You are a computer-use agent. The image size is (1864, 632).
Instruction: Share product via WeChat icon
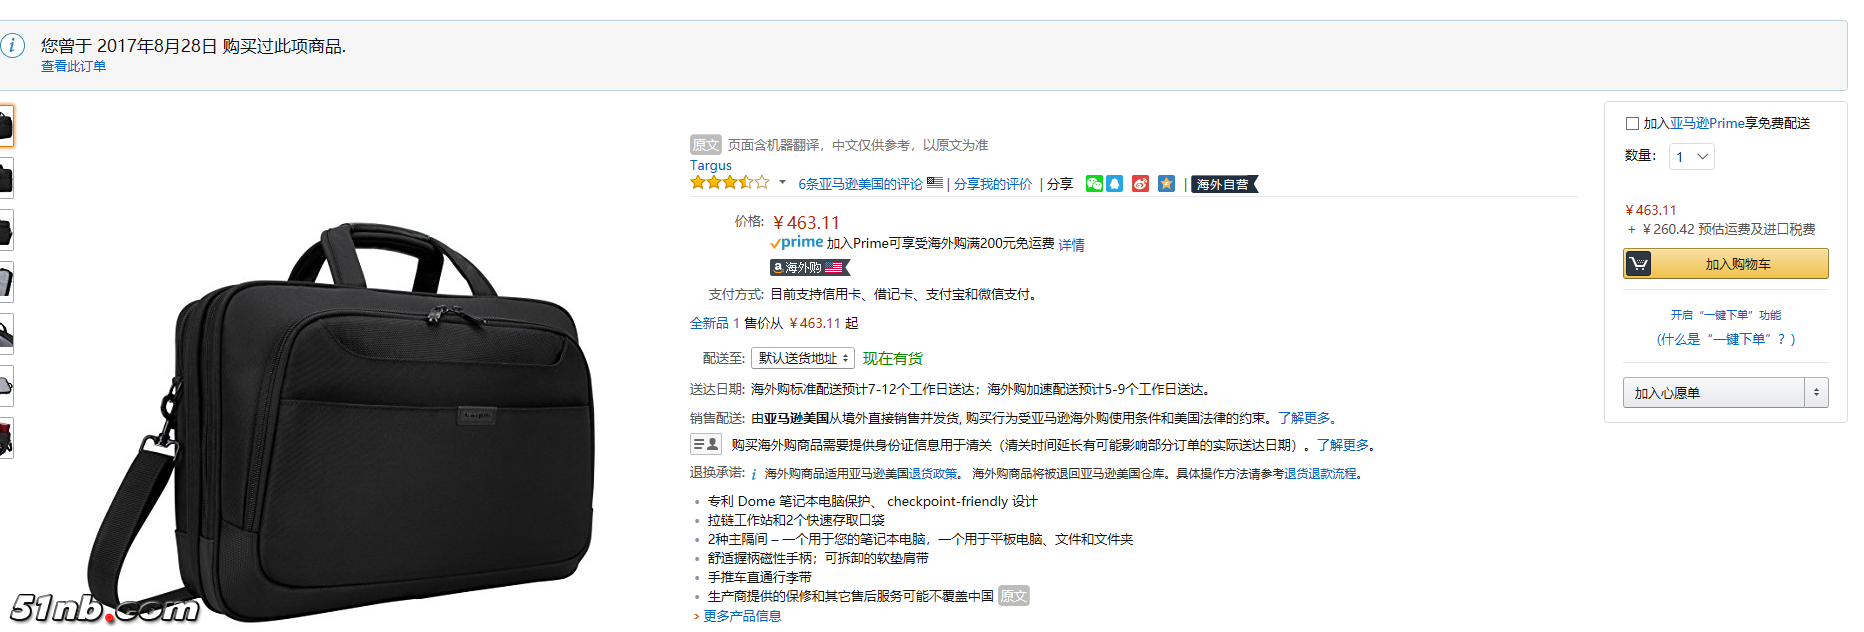[x=1094, y=184]
